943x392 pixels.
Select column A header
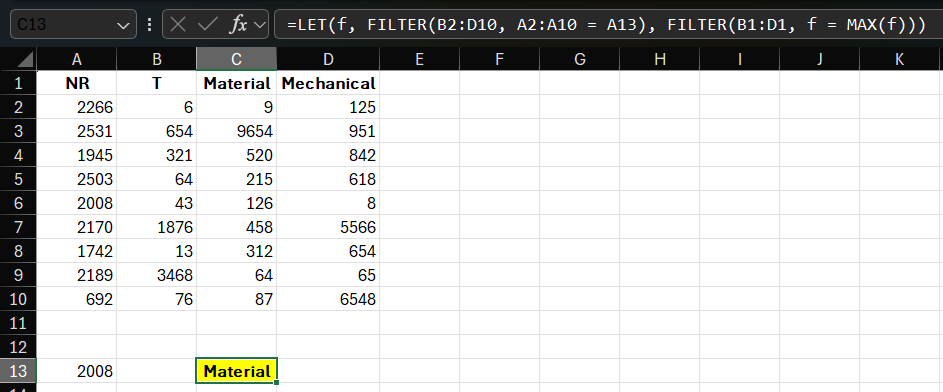click(x=76, y=59)
